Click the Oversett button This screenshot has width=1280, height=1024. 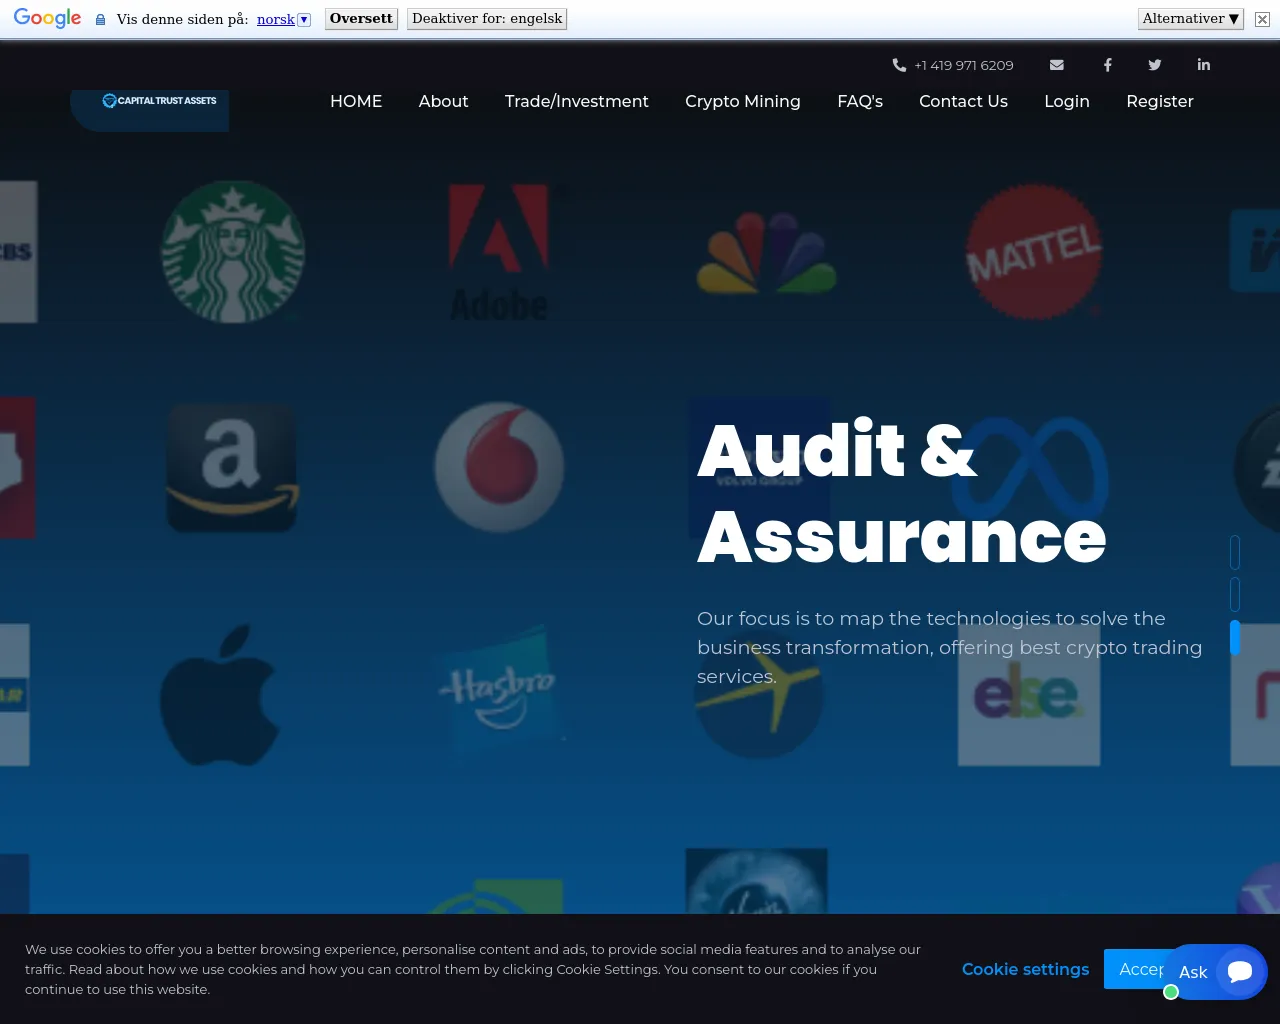click(x=361, y=19)
